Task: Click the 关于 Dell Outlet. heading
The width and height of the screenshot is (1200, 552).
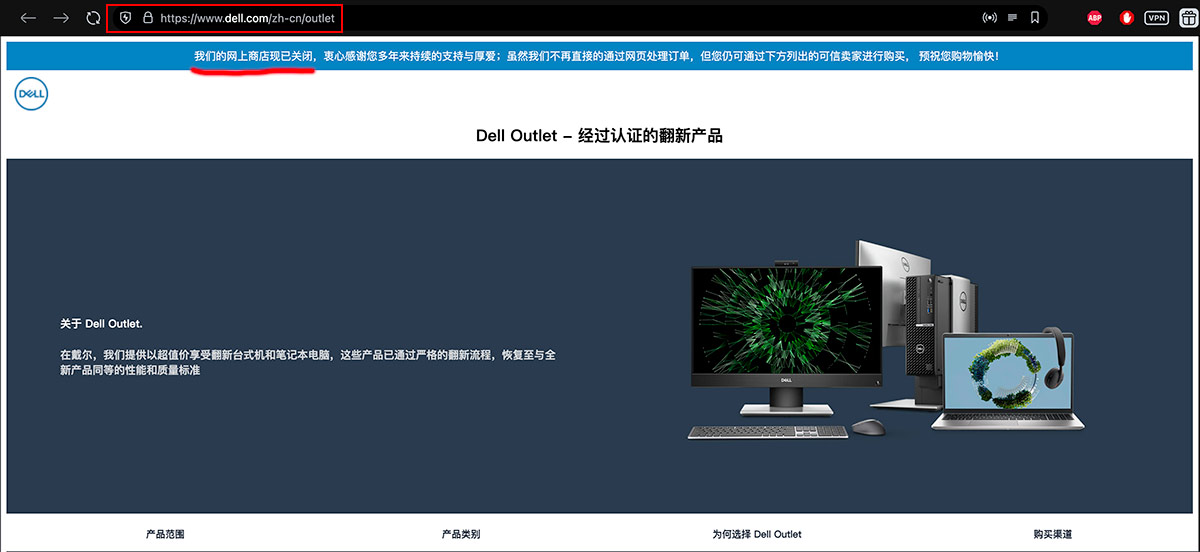Action: [101, 324]
